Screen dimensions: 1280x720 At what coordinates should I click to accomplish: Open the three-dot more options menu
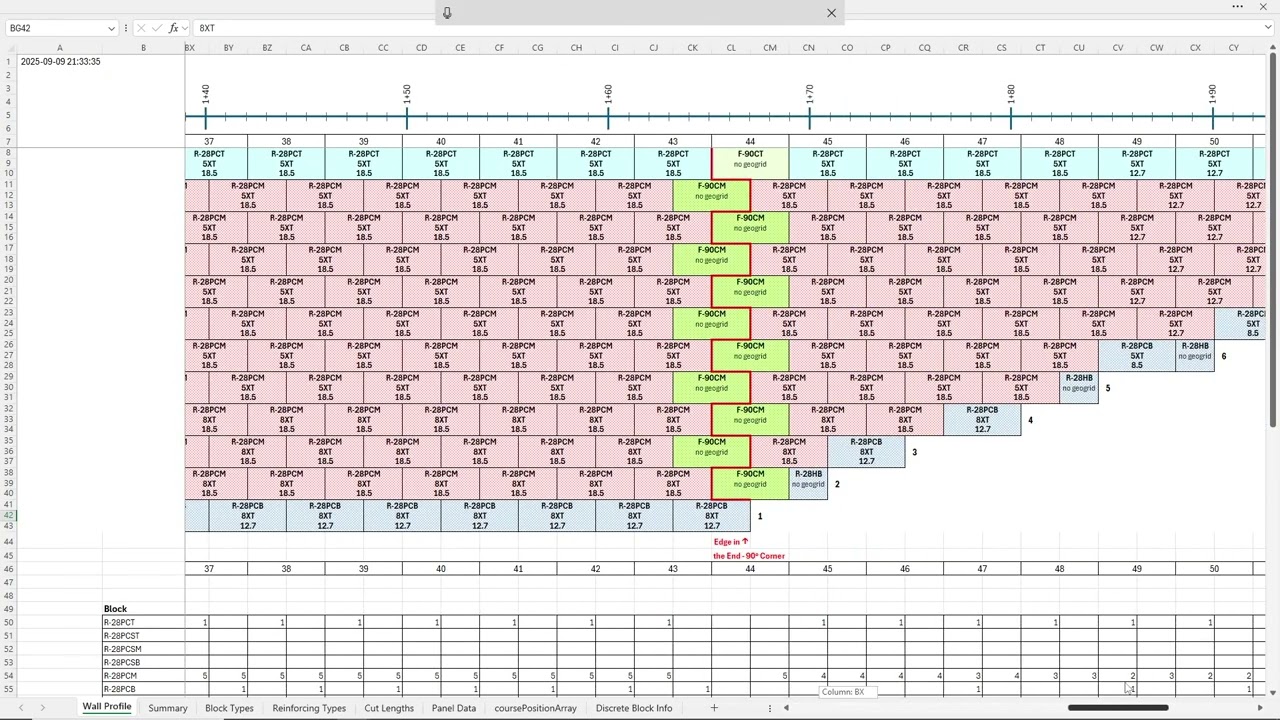[x=1238, y=7]
